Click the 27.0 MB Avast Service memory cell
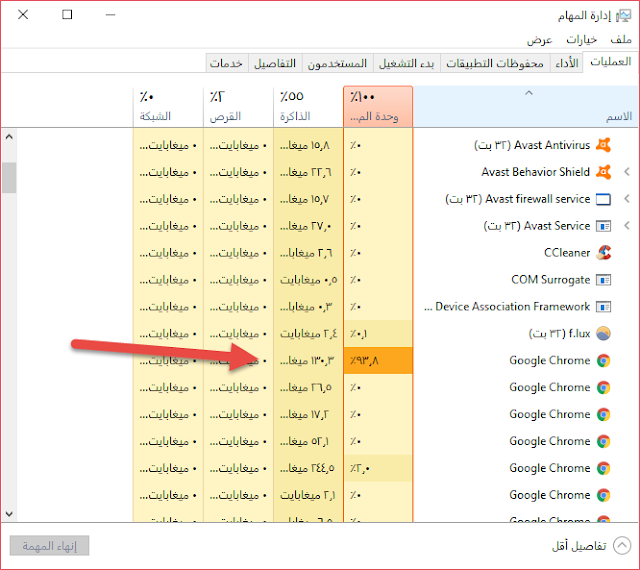640x570 pixels. (308, 226)
